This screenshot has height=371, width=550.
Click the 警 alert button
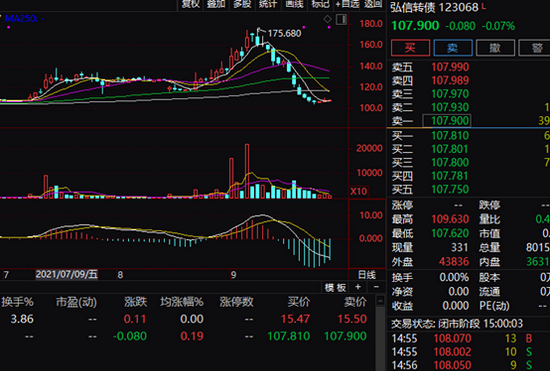[x=535, y=47]
